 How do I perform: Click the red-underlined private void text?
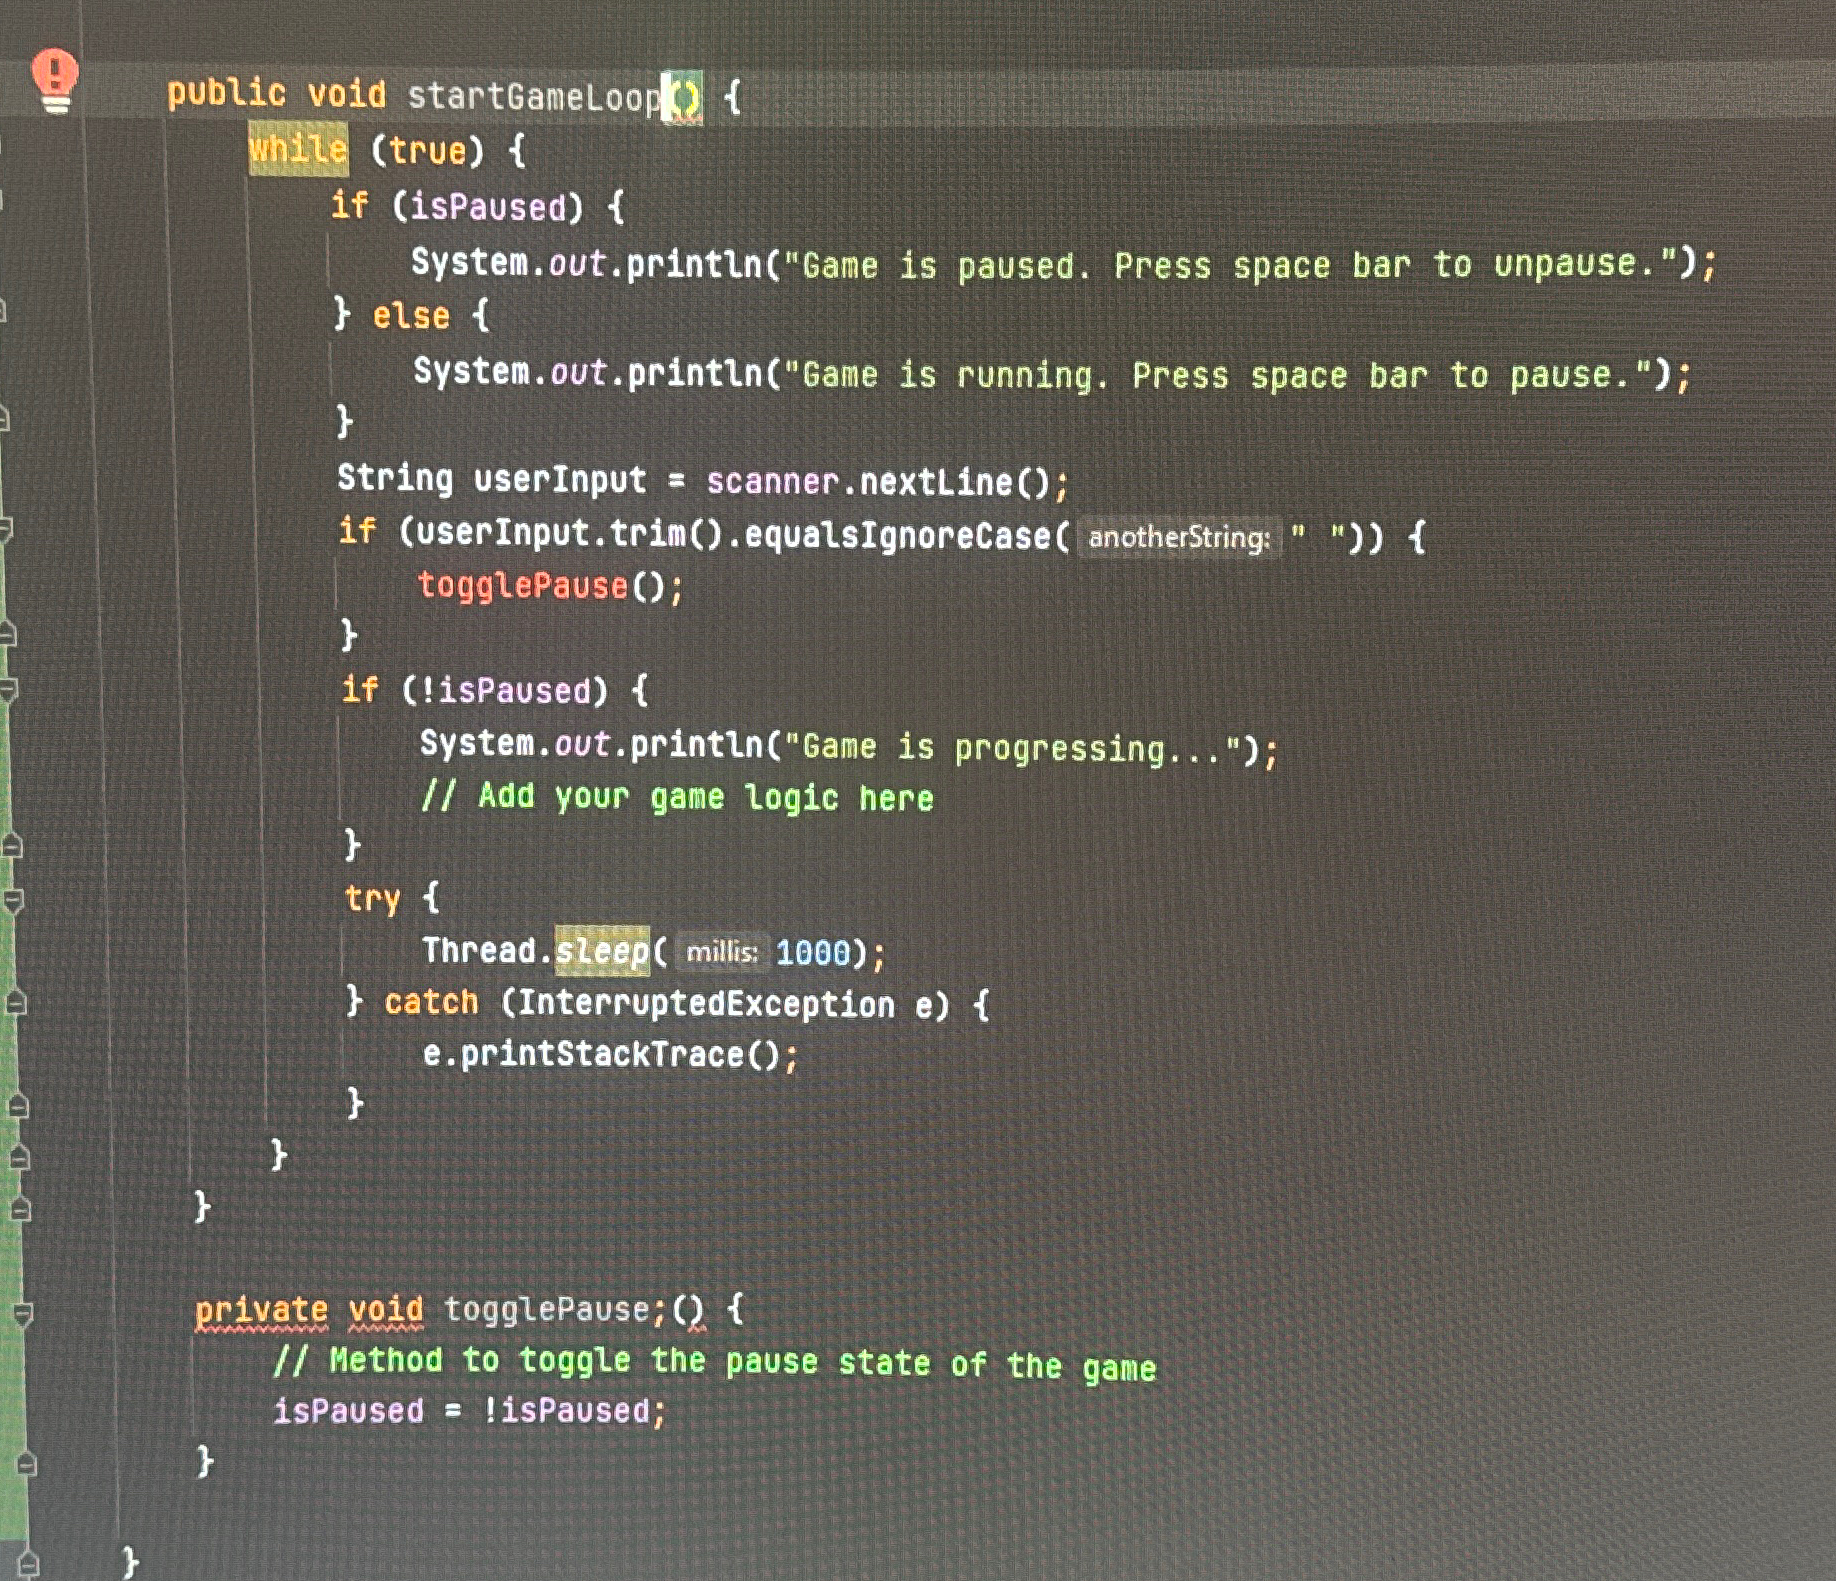click(x=310, y=1308)
